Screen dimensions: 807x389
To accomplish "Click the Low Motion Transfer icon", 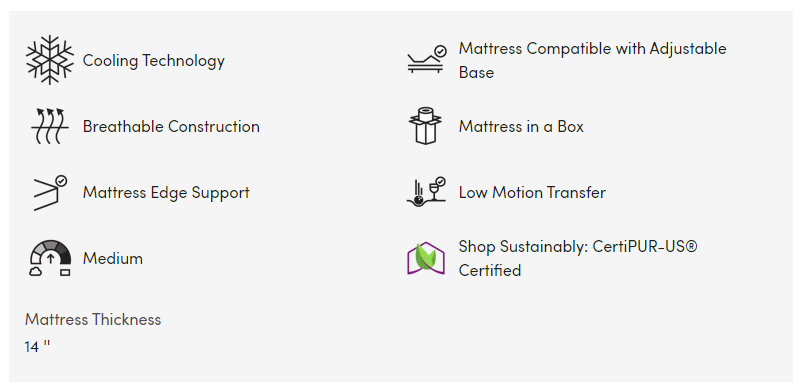I will click(x=426, y=192).
